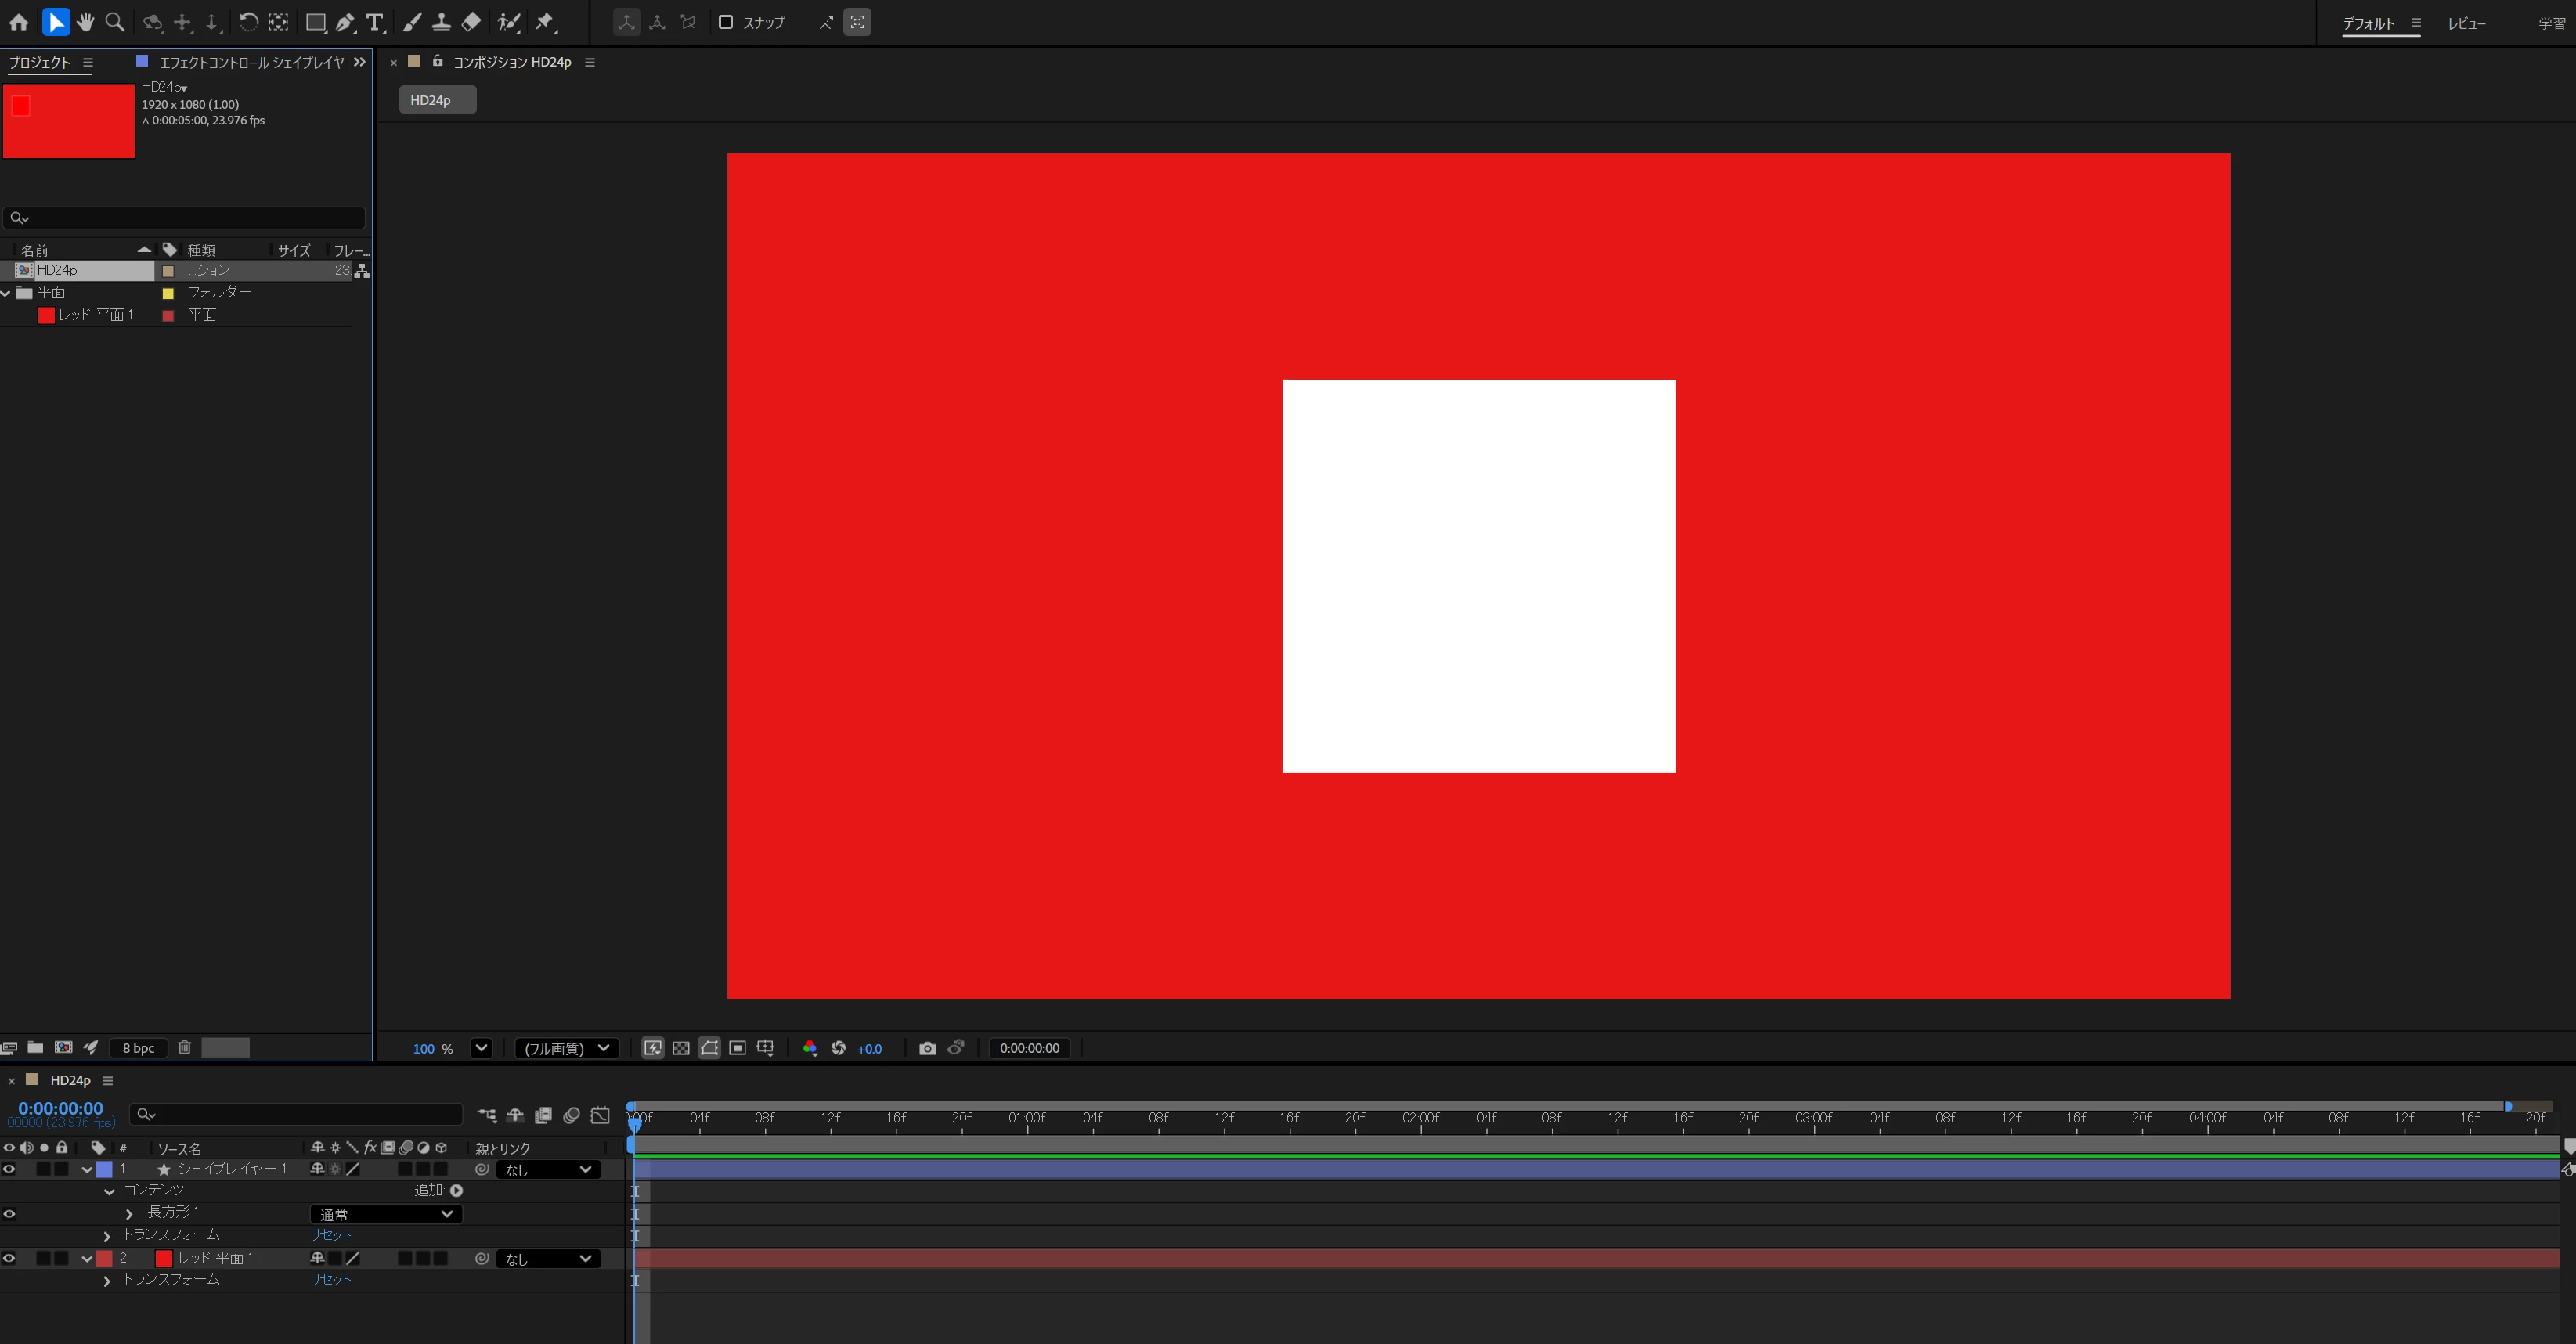Show the hidden panel tabs with the double chevron
The width and height of the screenshot is (2576, 1344).
[x=359, y=62]
